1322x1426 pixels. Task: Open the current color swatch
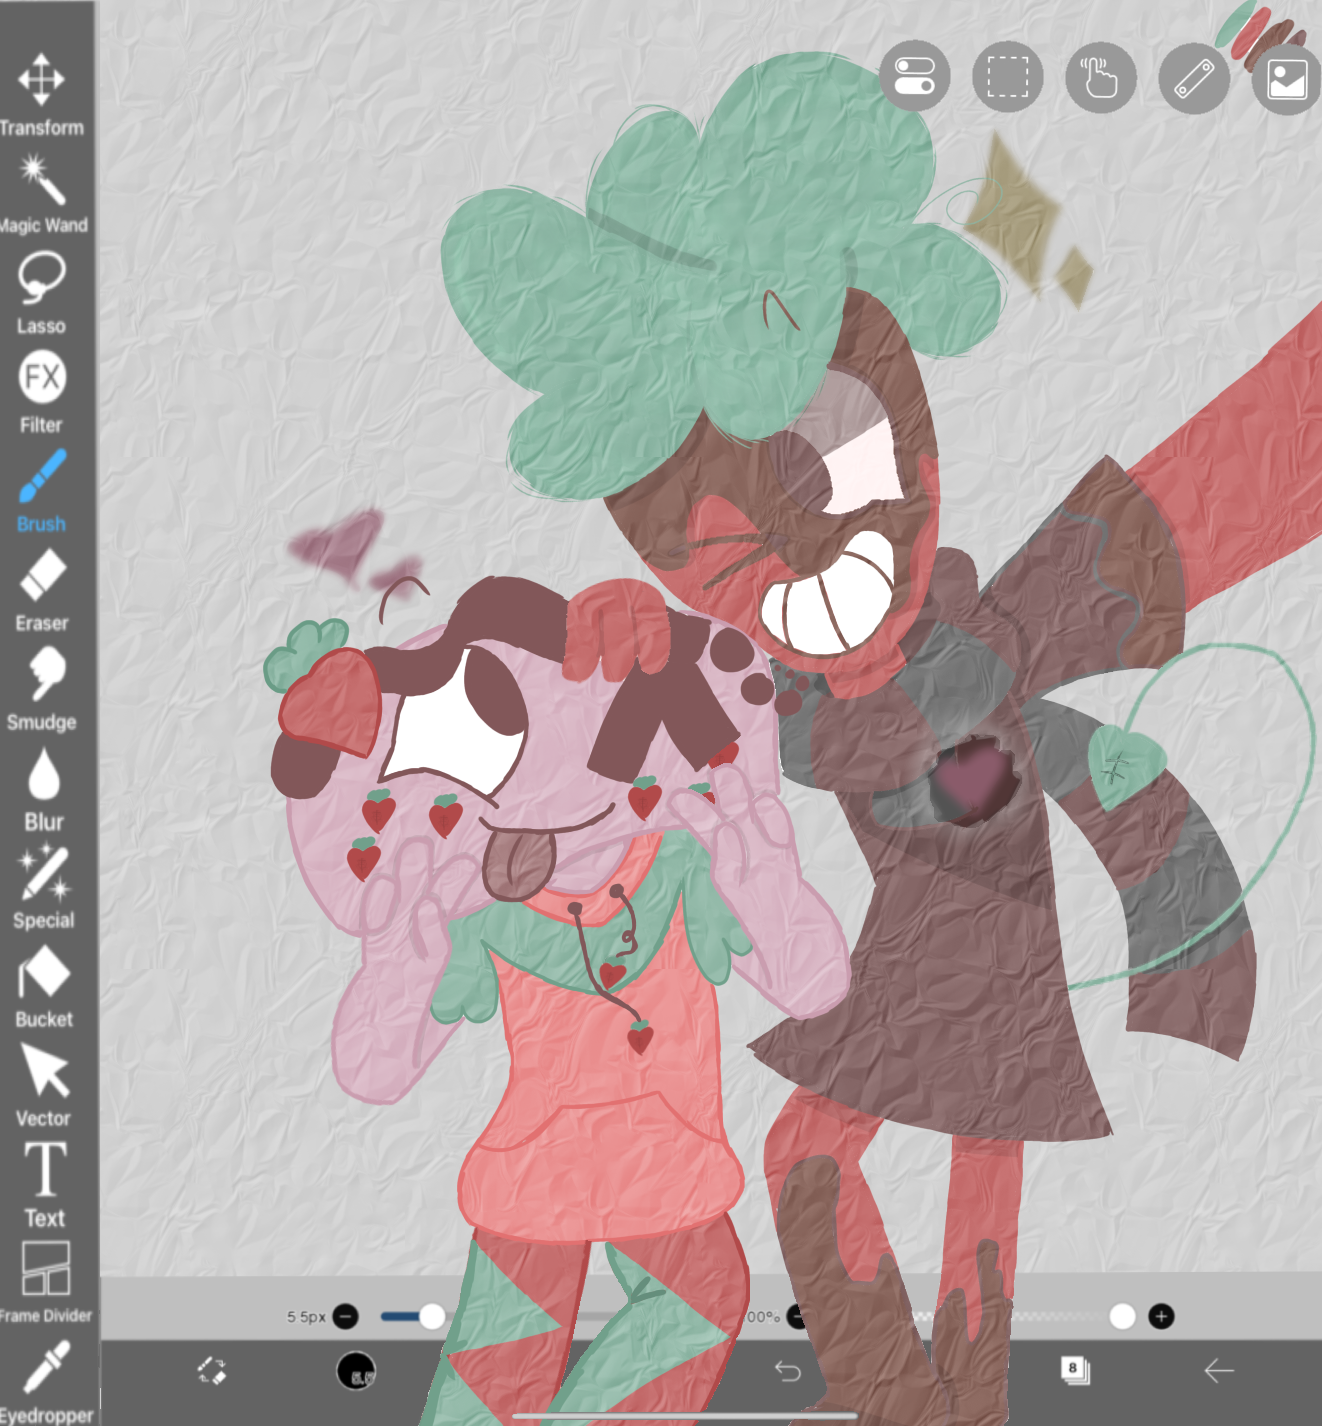(356, 1370)
